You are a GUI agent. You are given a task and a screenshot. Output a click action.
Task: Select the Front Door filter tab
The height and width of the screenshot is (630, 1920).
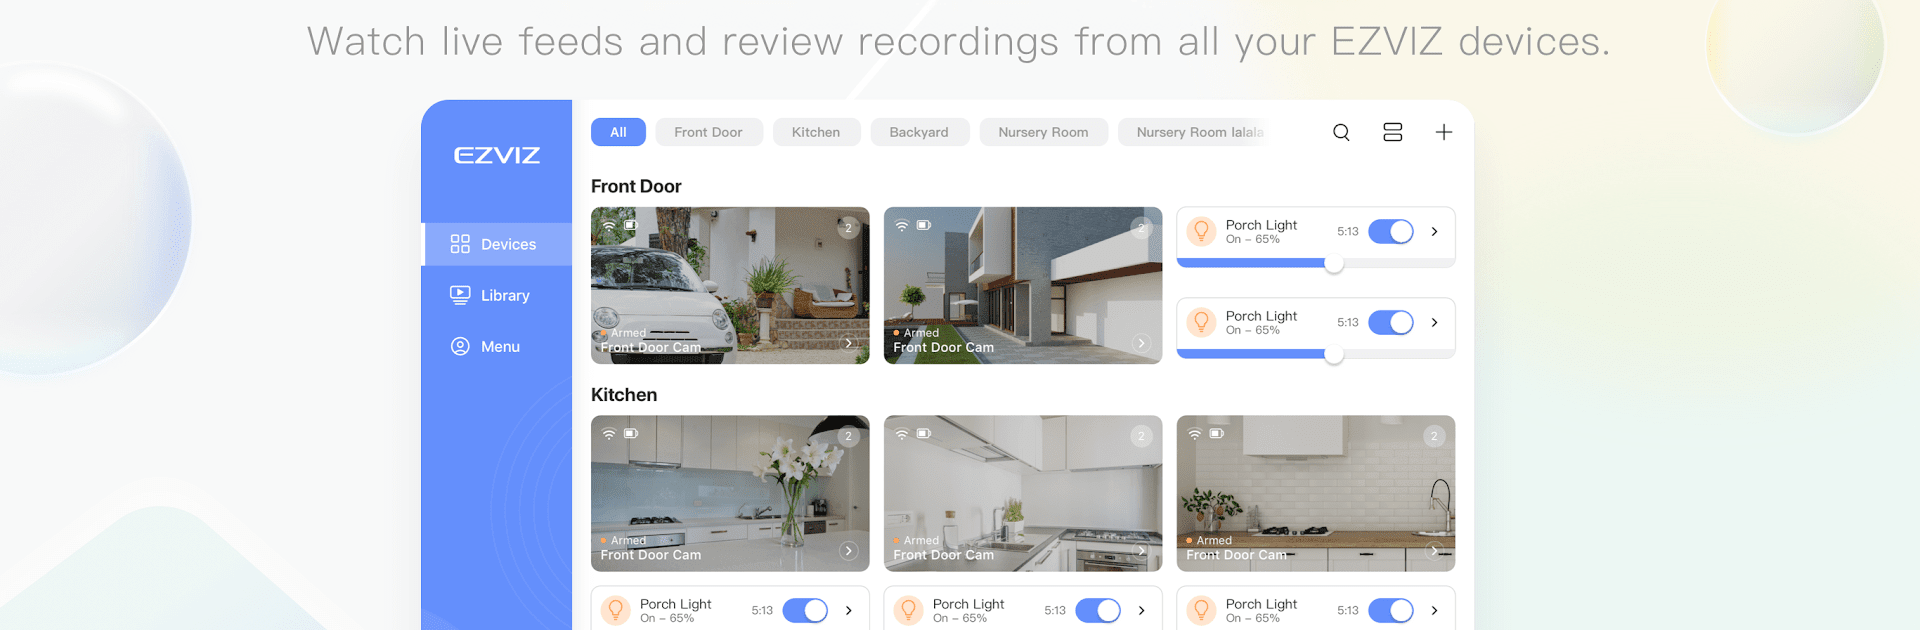[x=709, y=132]
